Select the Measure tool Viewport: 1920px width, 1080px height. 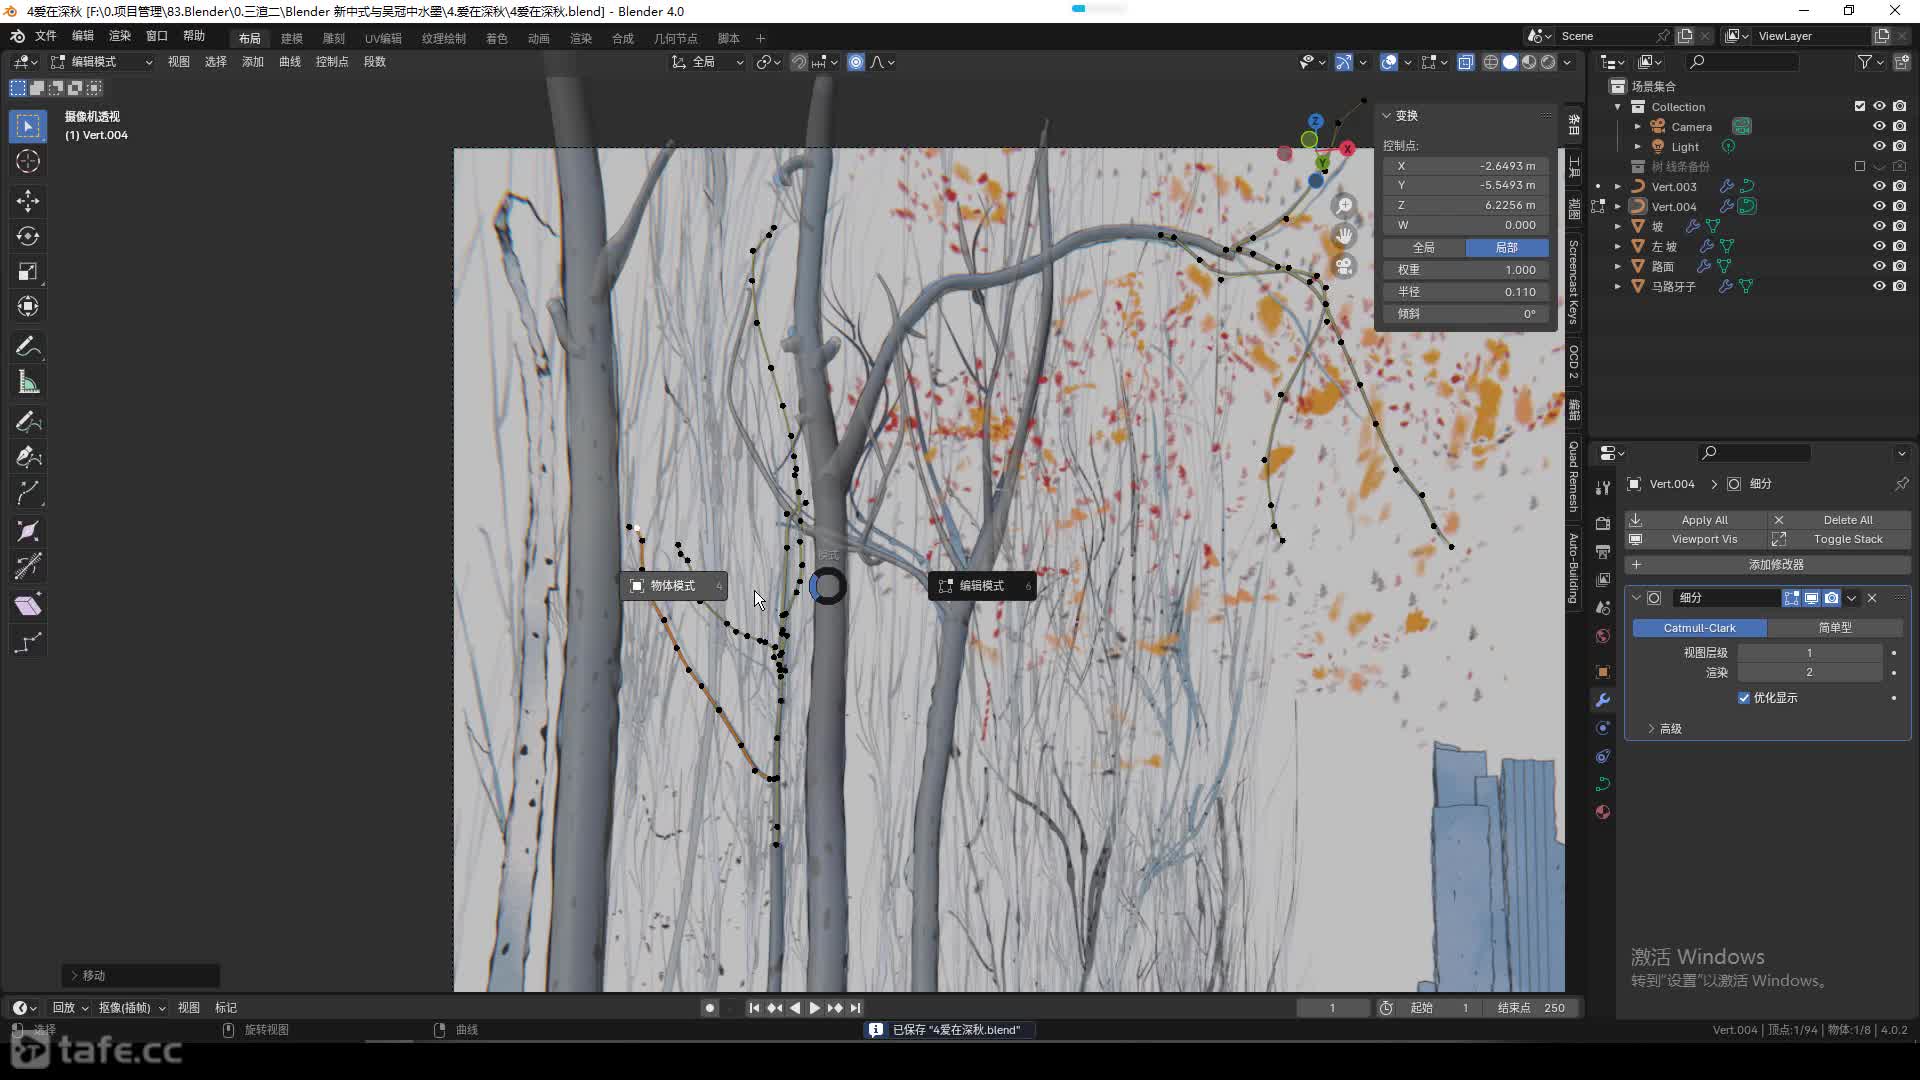coord(28,382)
